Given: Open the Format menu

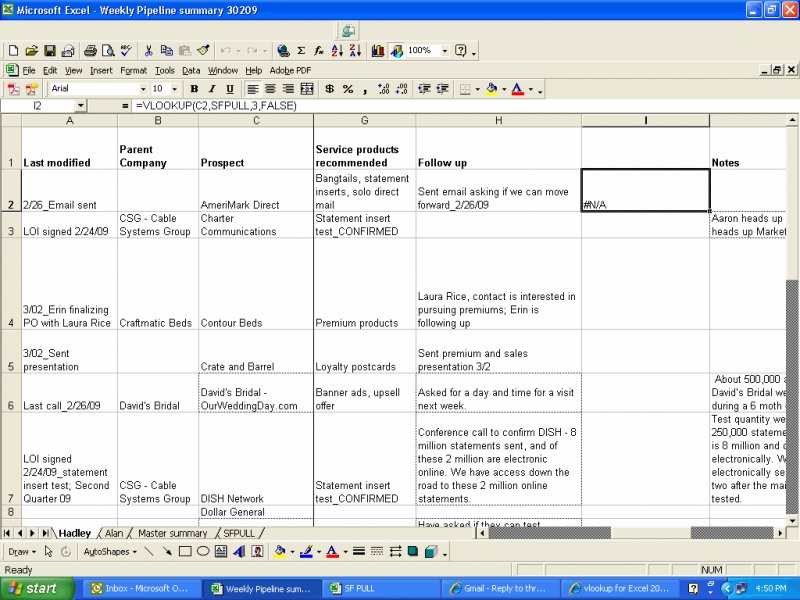Looking at the screenshot, I should 134,70.
